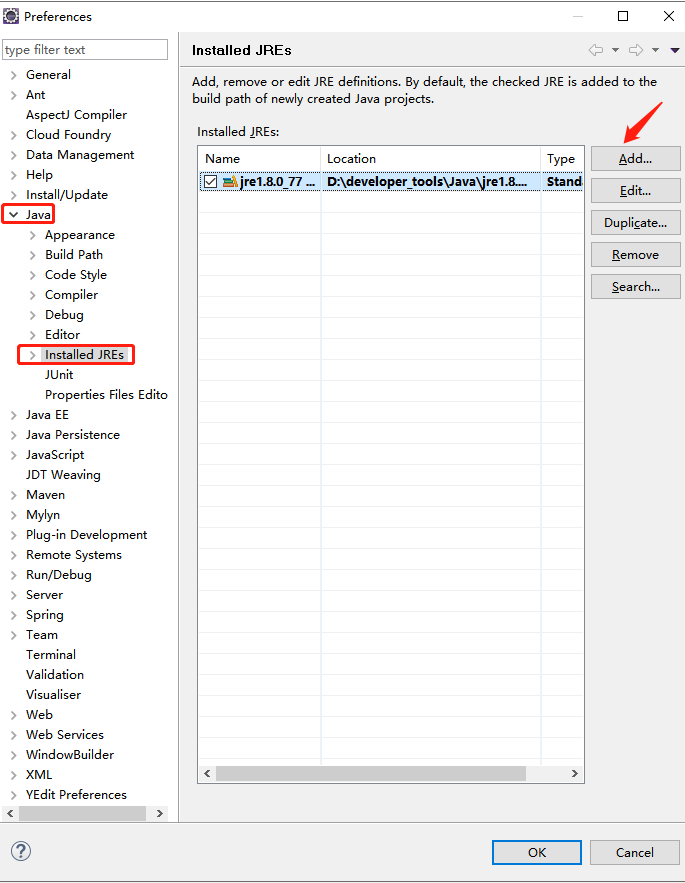Select Java Persistence in the tree

73,435
